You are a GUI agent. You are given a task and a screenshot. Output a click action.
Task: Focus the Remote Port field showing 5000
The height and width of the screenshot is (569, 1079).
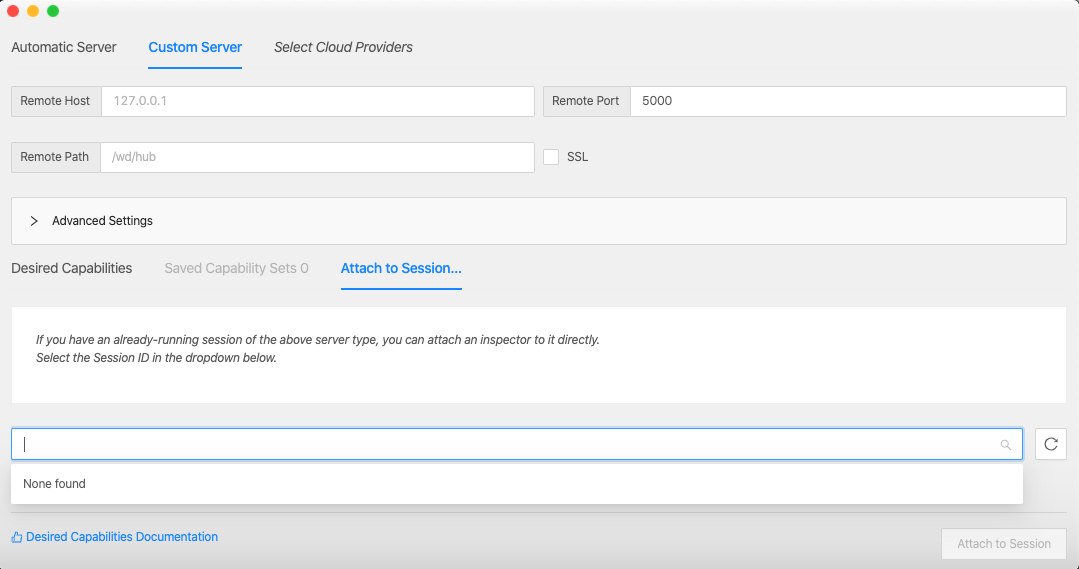tap(848, 101)
